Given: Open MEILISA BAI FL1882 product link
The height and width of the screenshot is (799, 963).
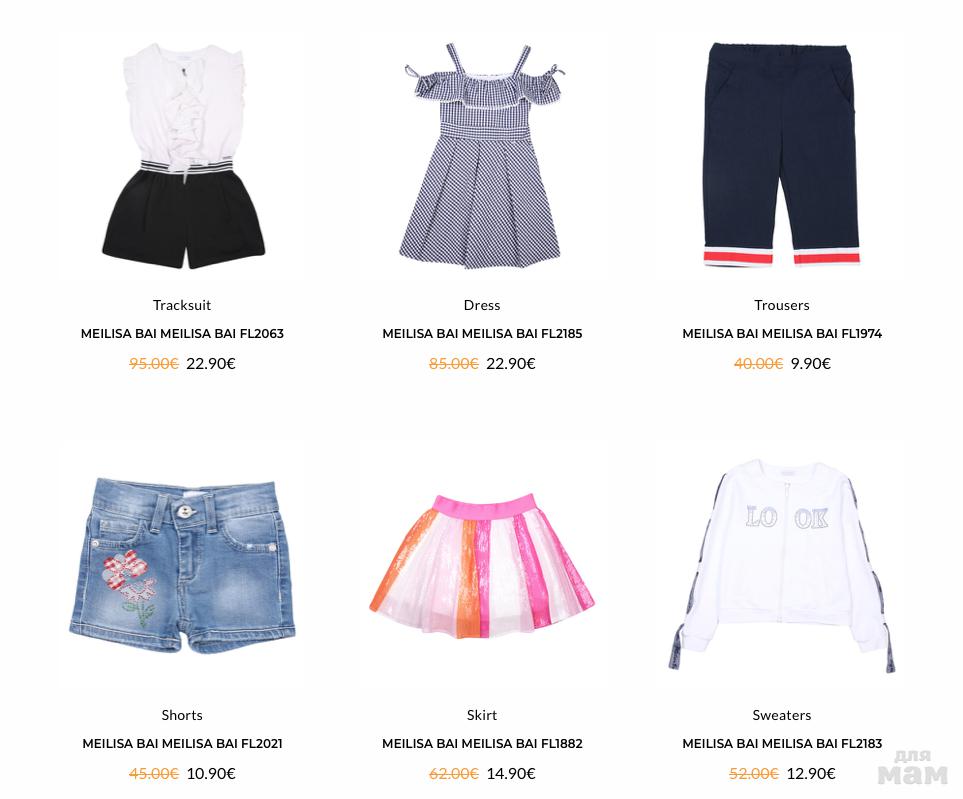Looking at the screenshot, I should pyautogui.click(x=482, y=743).
